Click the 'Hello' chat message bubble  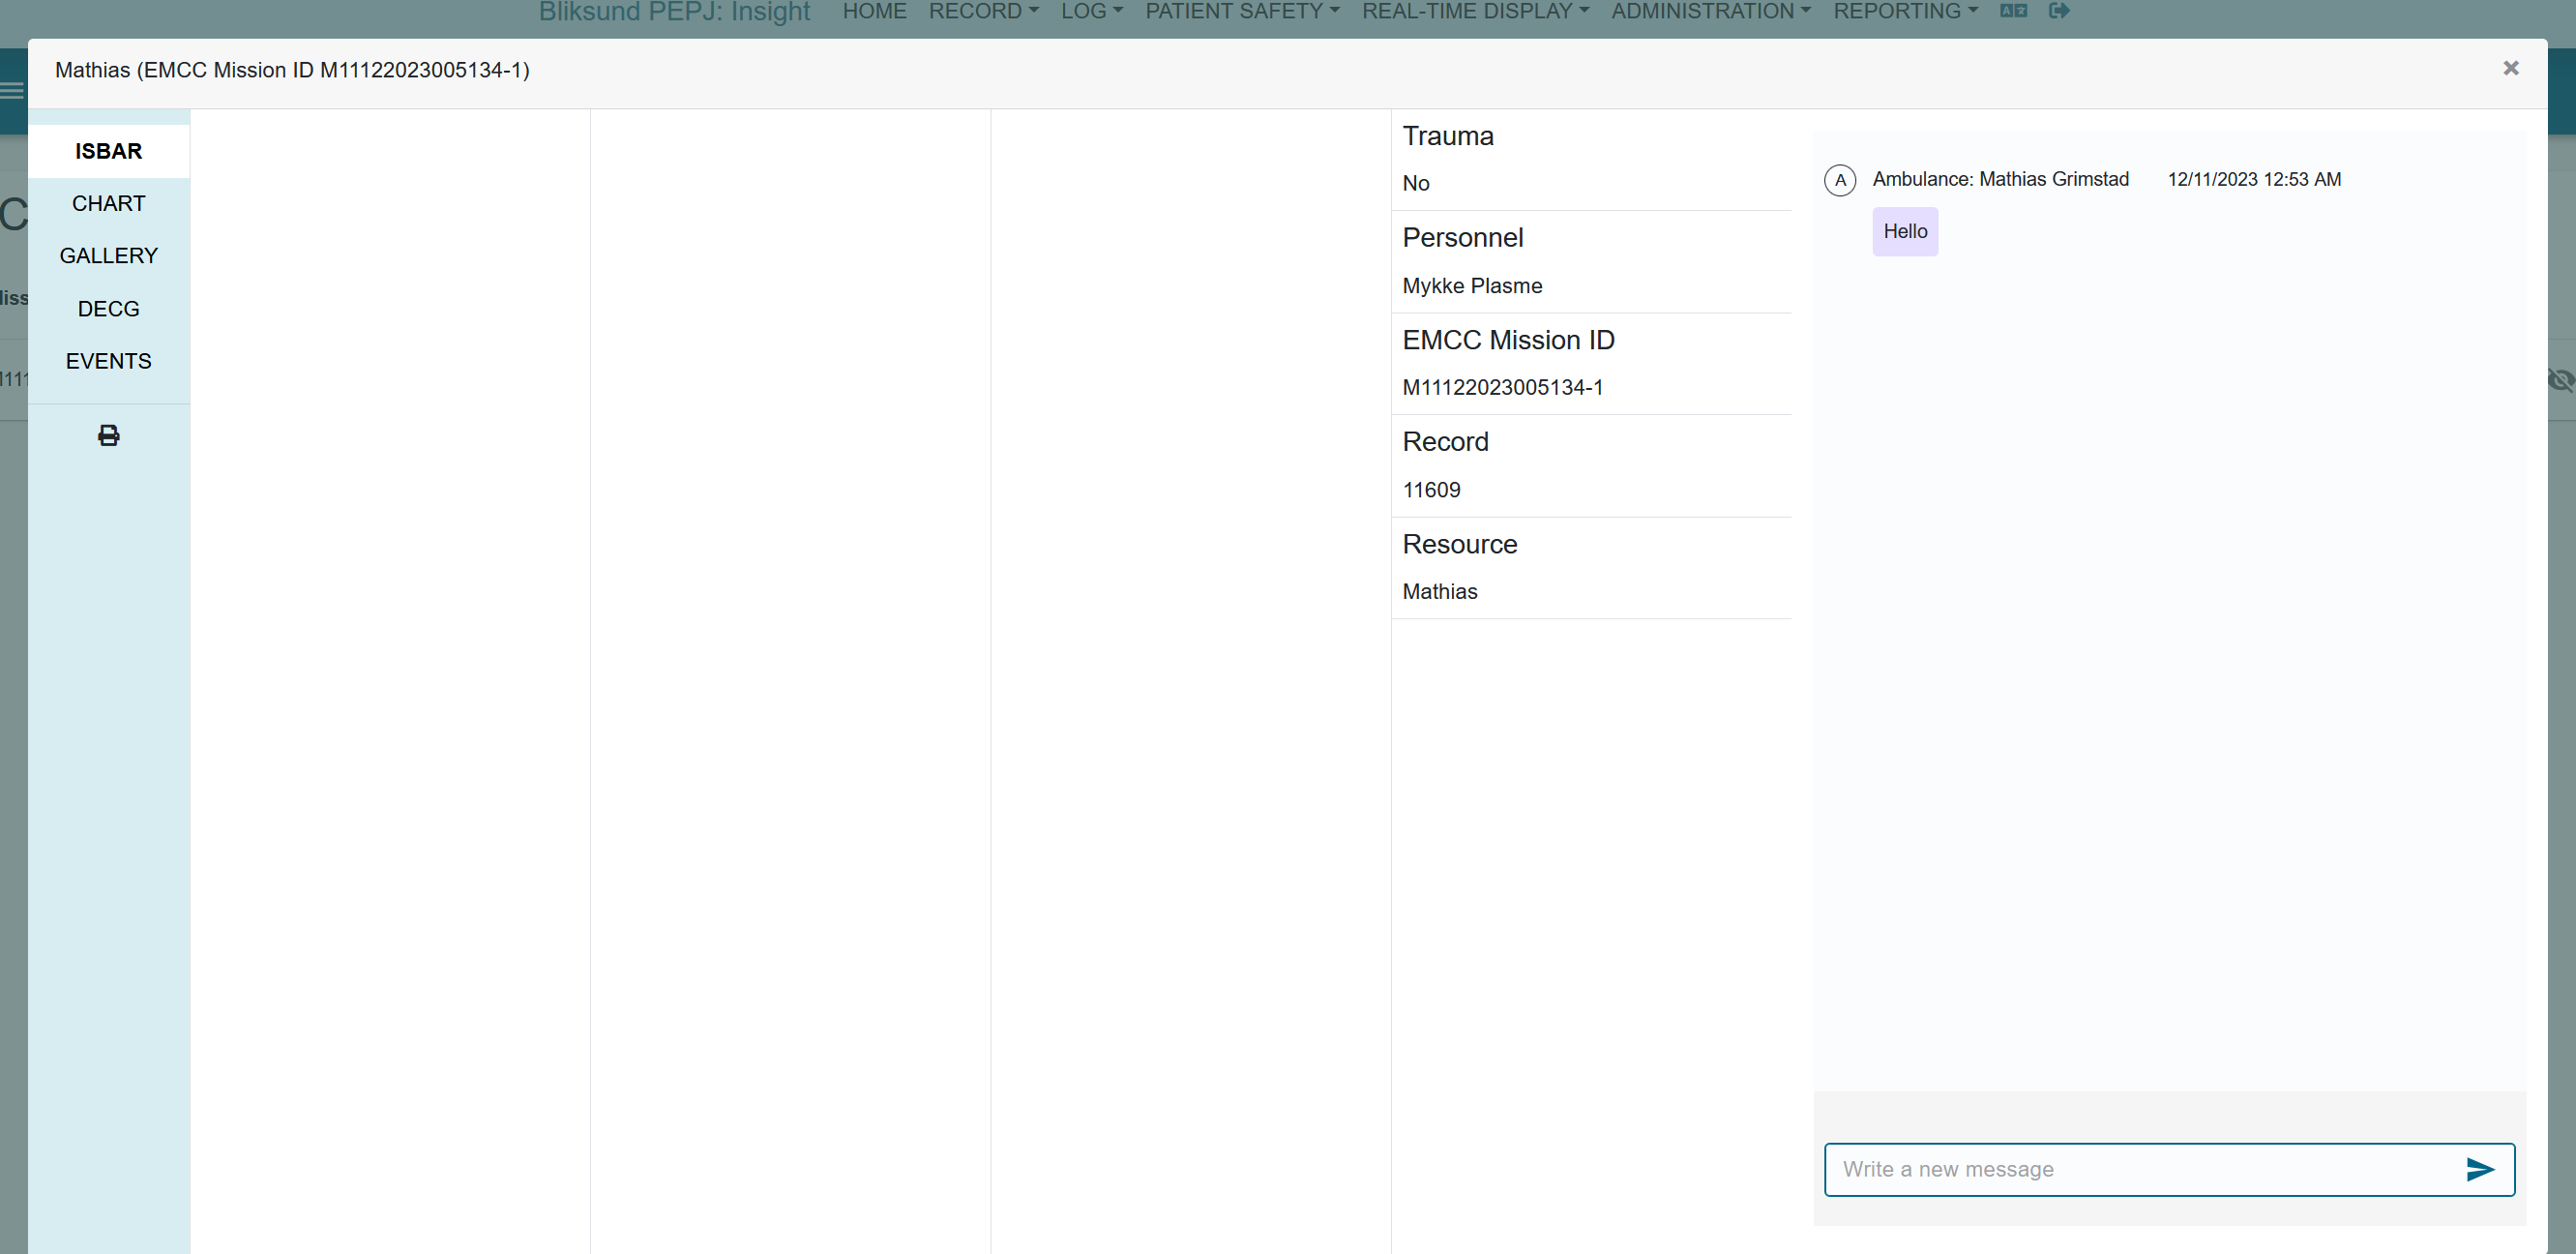[1905, 232]
